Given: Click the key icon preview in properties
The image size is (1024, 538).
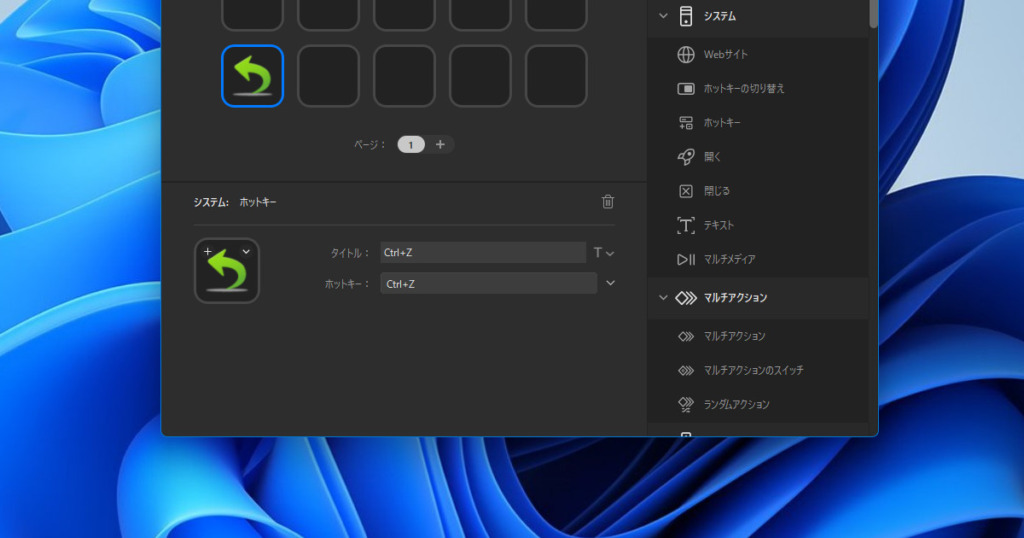Looking at the screenshot, I should tap(227, 271).
